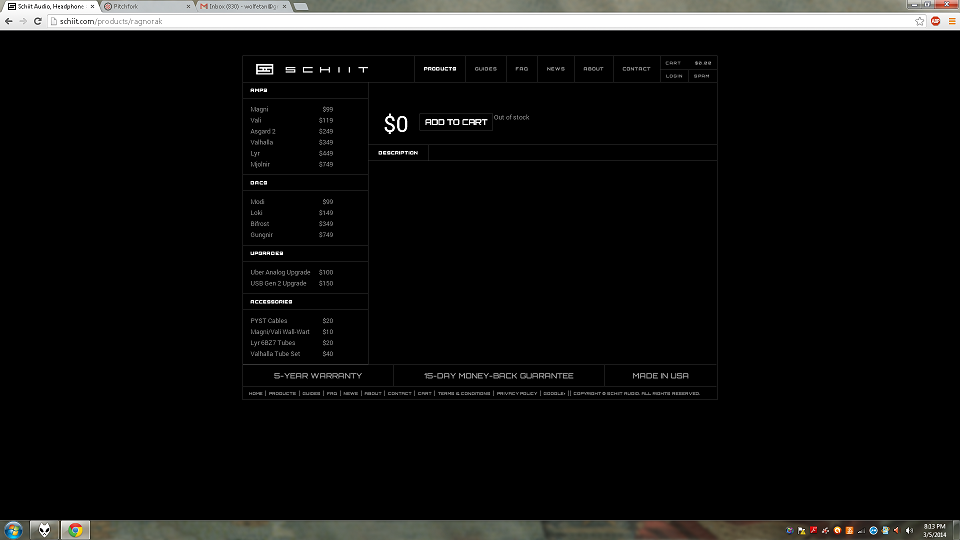The width and height of the screenshot is (960, 540).
Task: Open the volume speaker tray icon
Action: point(909,530)
